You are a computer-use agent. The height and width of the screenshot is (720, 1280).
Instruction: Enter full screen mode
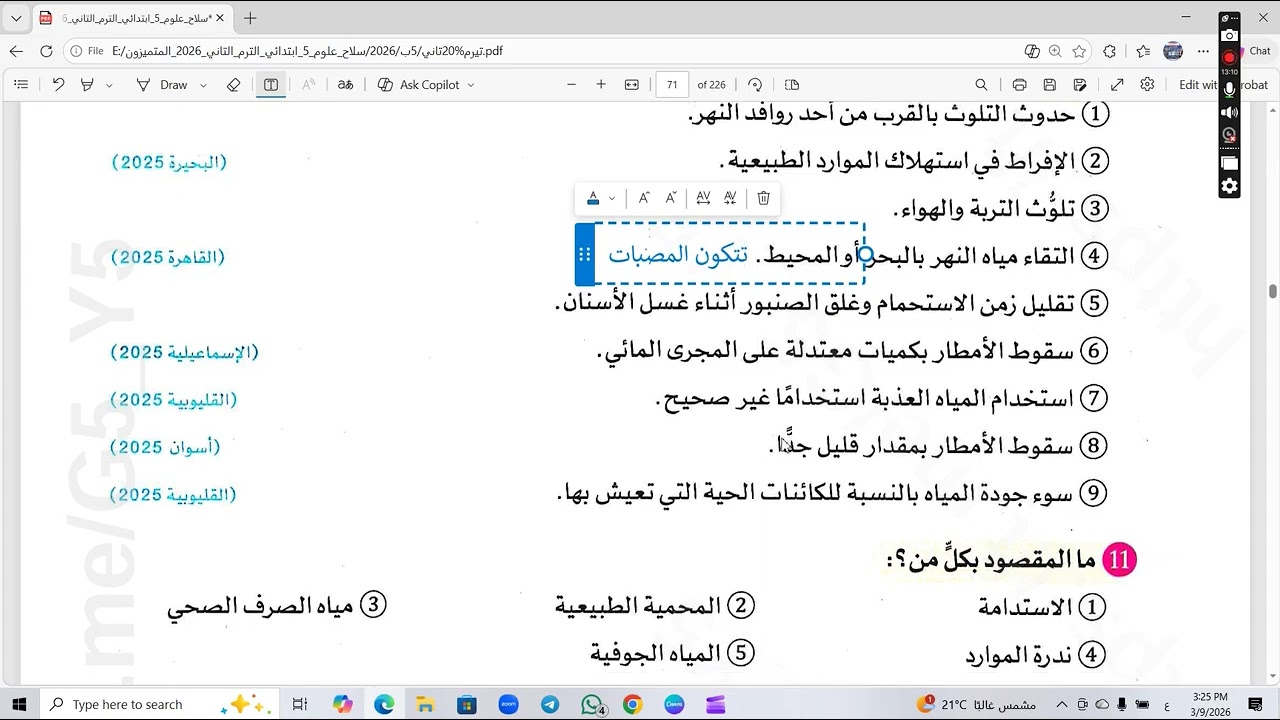point(1117,85)
